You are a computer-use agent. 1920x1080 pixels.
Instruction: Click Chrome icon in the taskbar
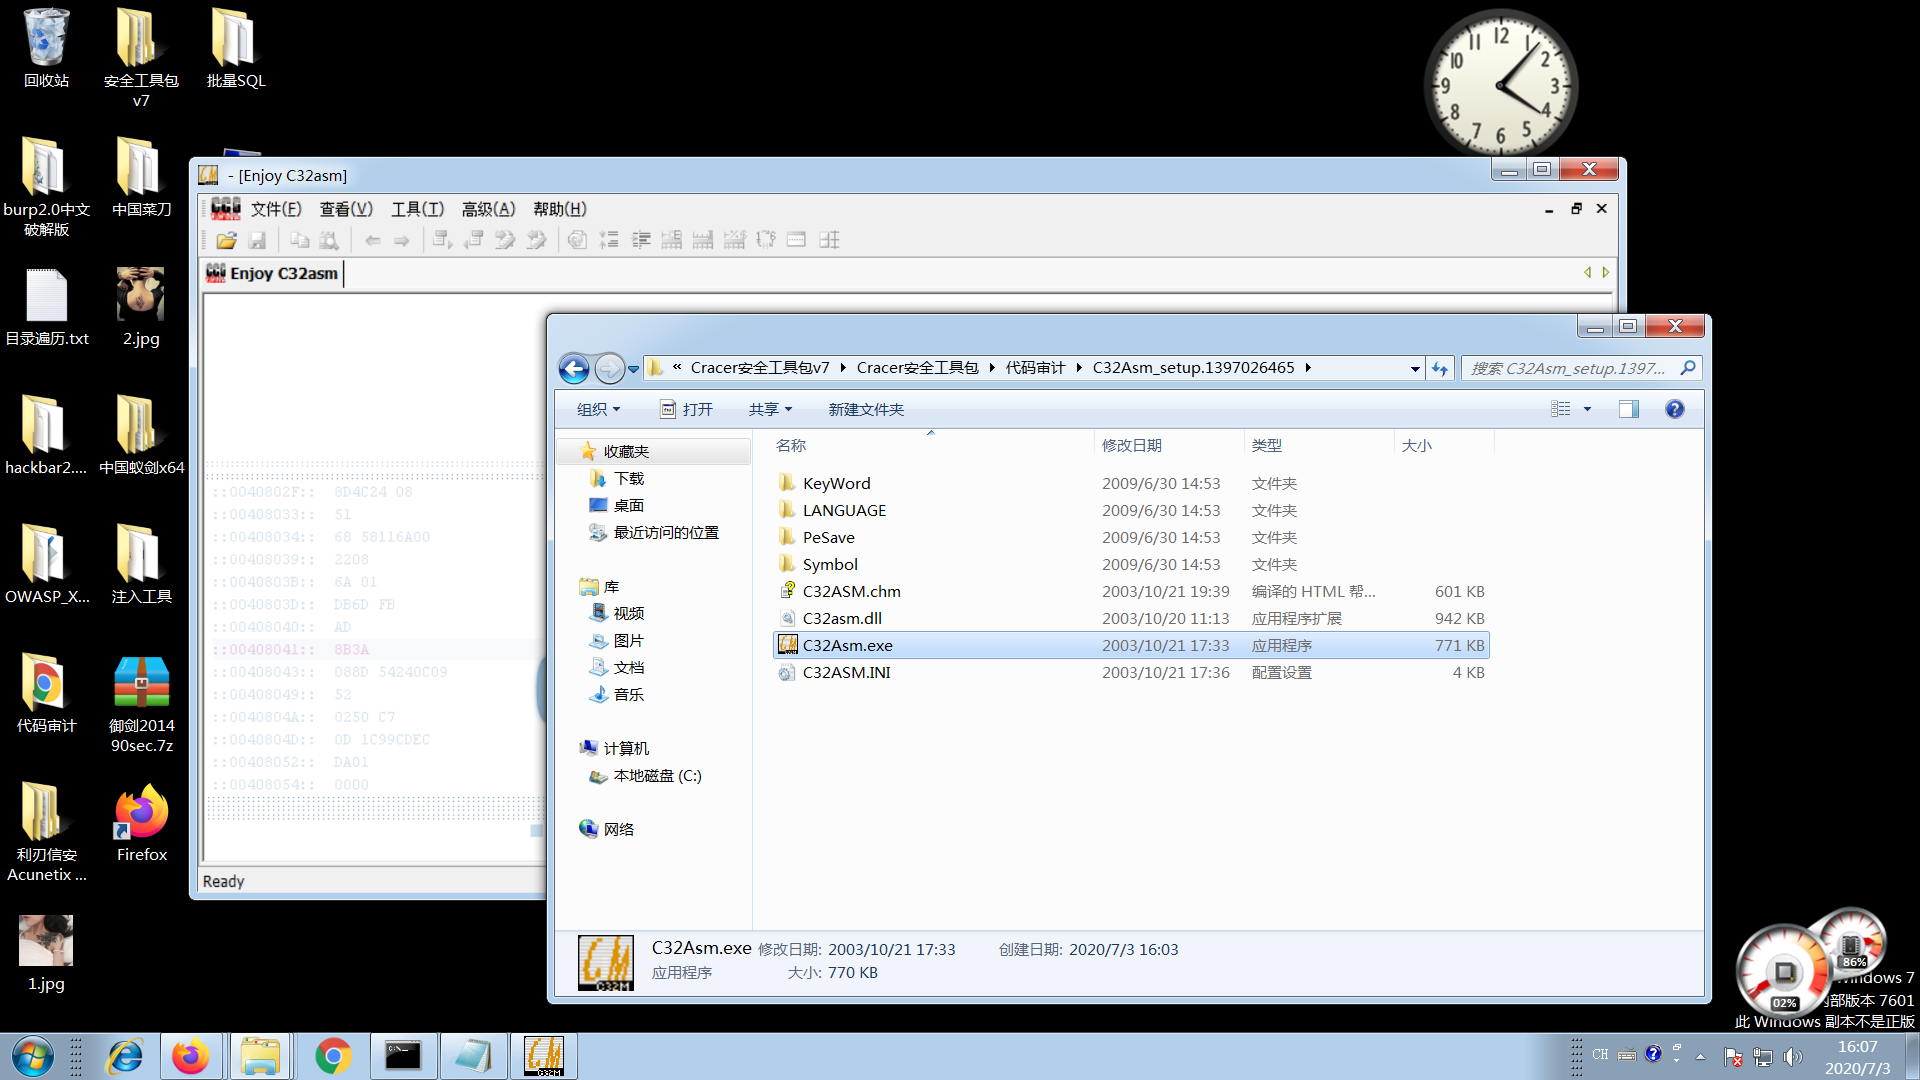click(333, 1056)
